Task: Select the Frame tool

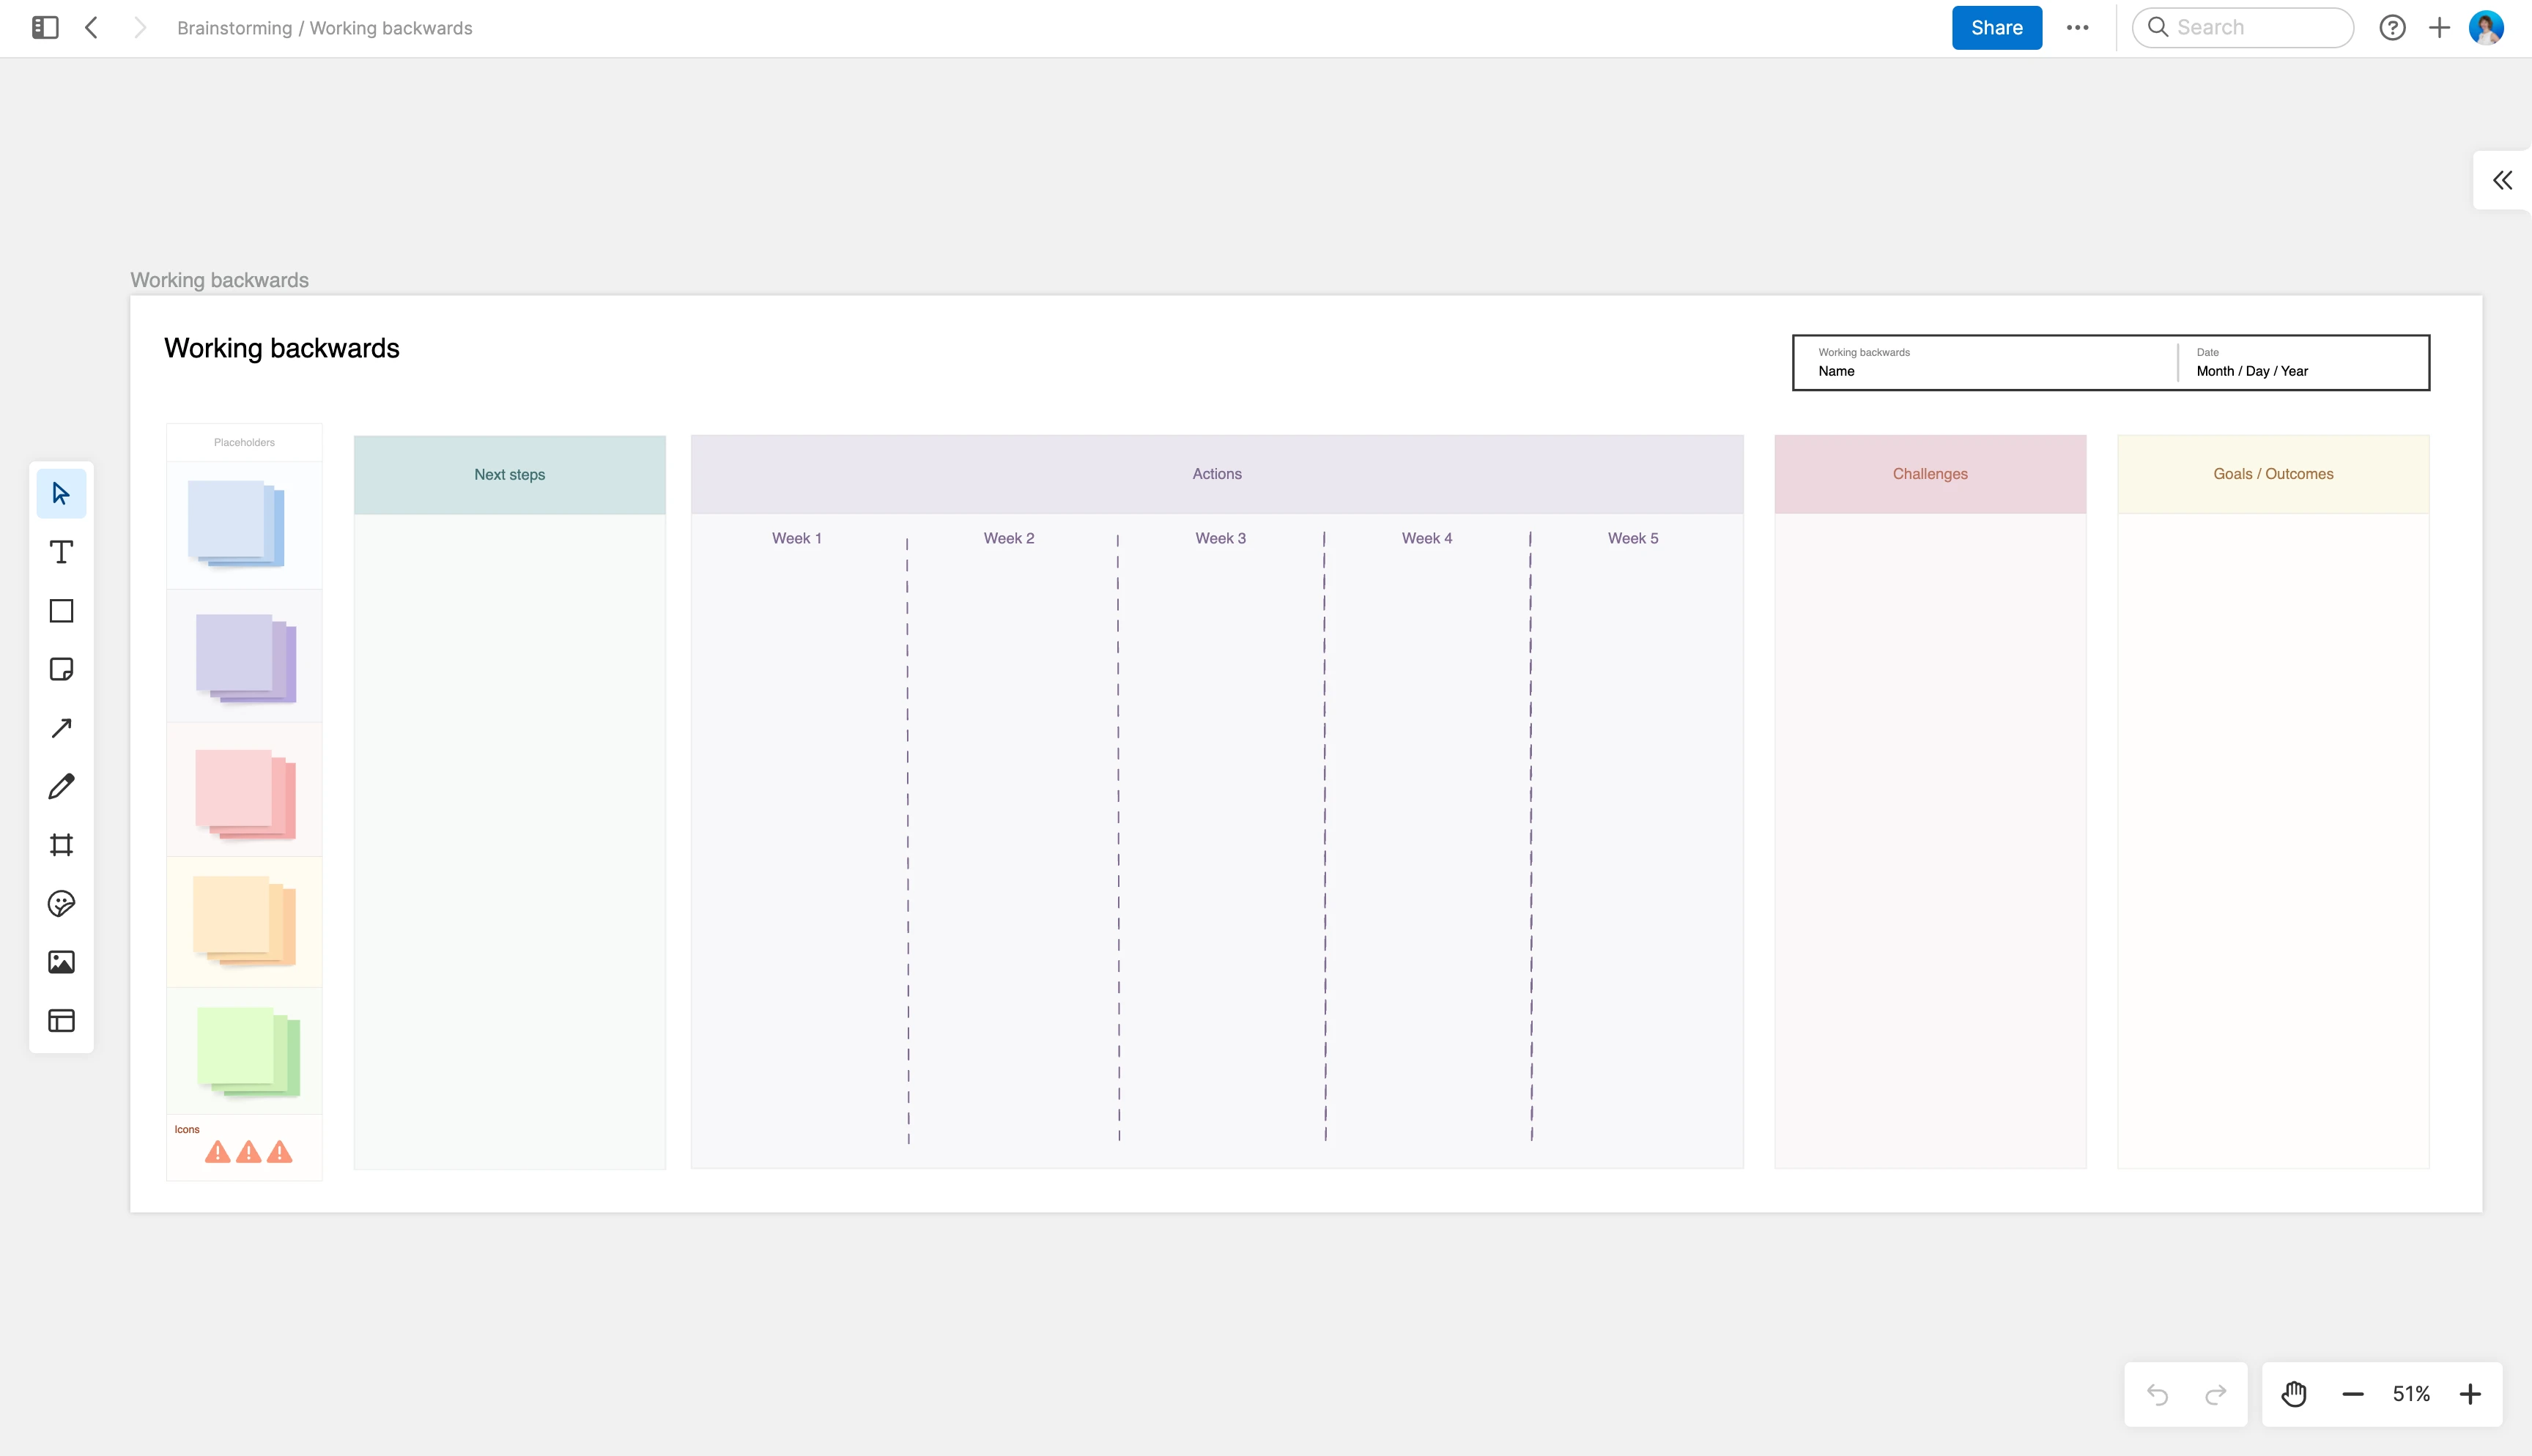Action: click(61, 845)
